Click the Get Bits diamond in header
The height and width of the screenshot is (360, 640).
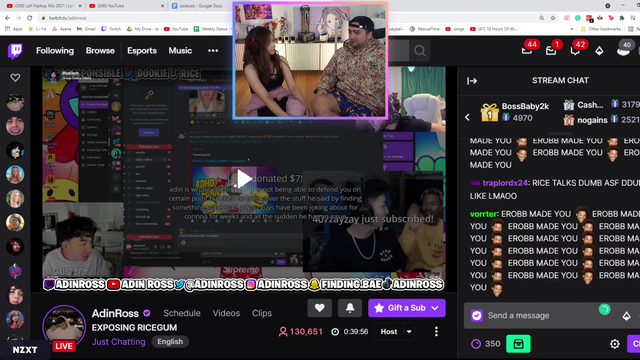(599, 51)
